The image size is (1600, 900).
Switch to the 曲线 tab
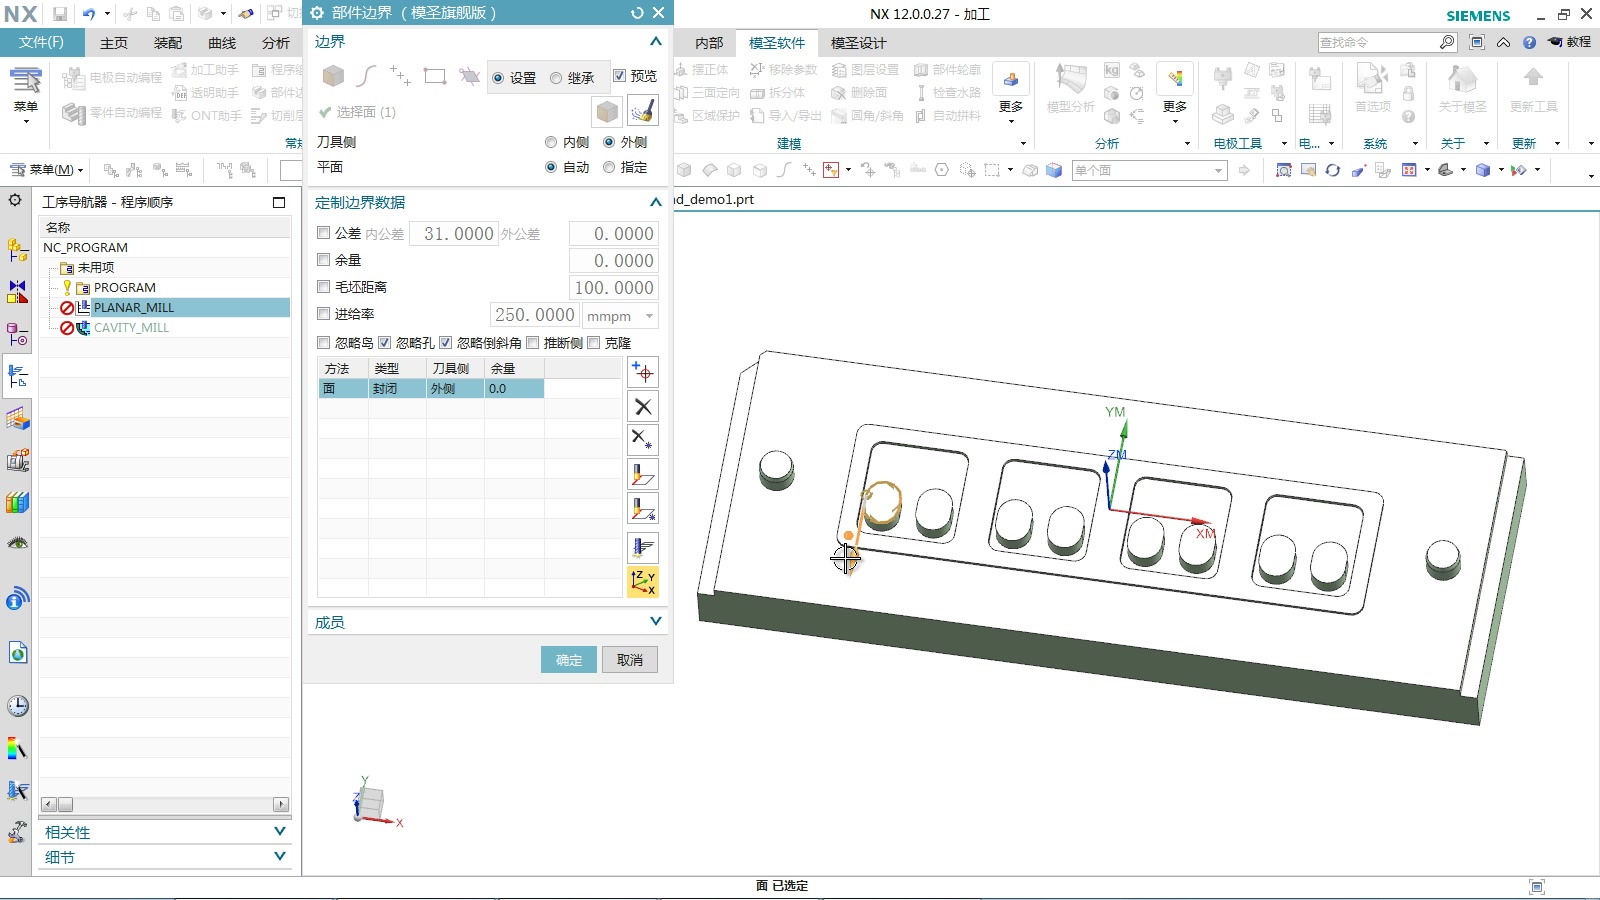(222, 43)
